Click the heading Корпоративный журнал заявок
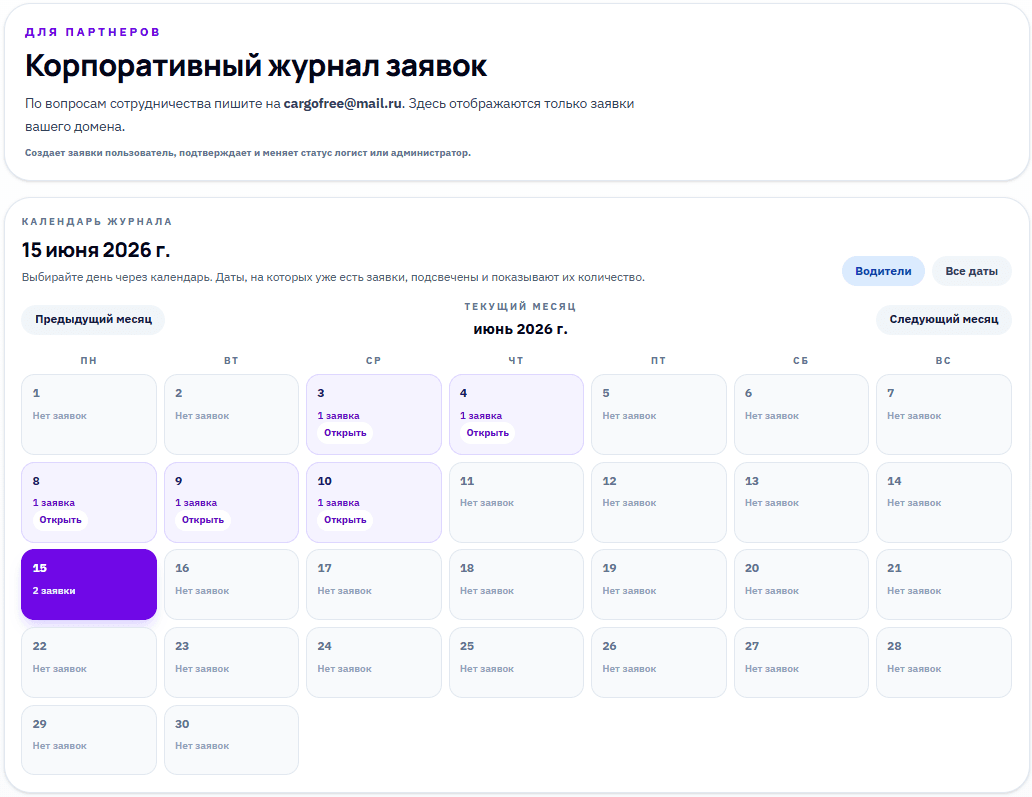The height and width of the screenshot is (797, 1032). point(256,66)
